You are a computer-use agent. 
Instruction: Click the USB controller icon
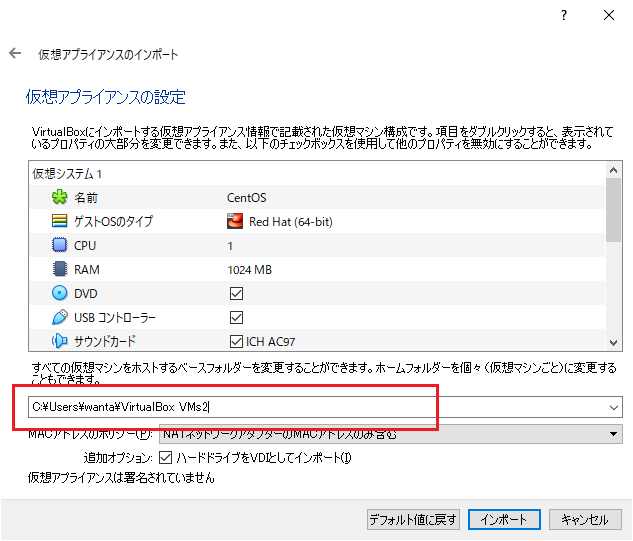[x=59, y=317]
